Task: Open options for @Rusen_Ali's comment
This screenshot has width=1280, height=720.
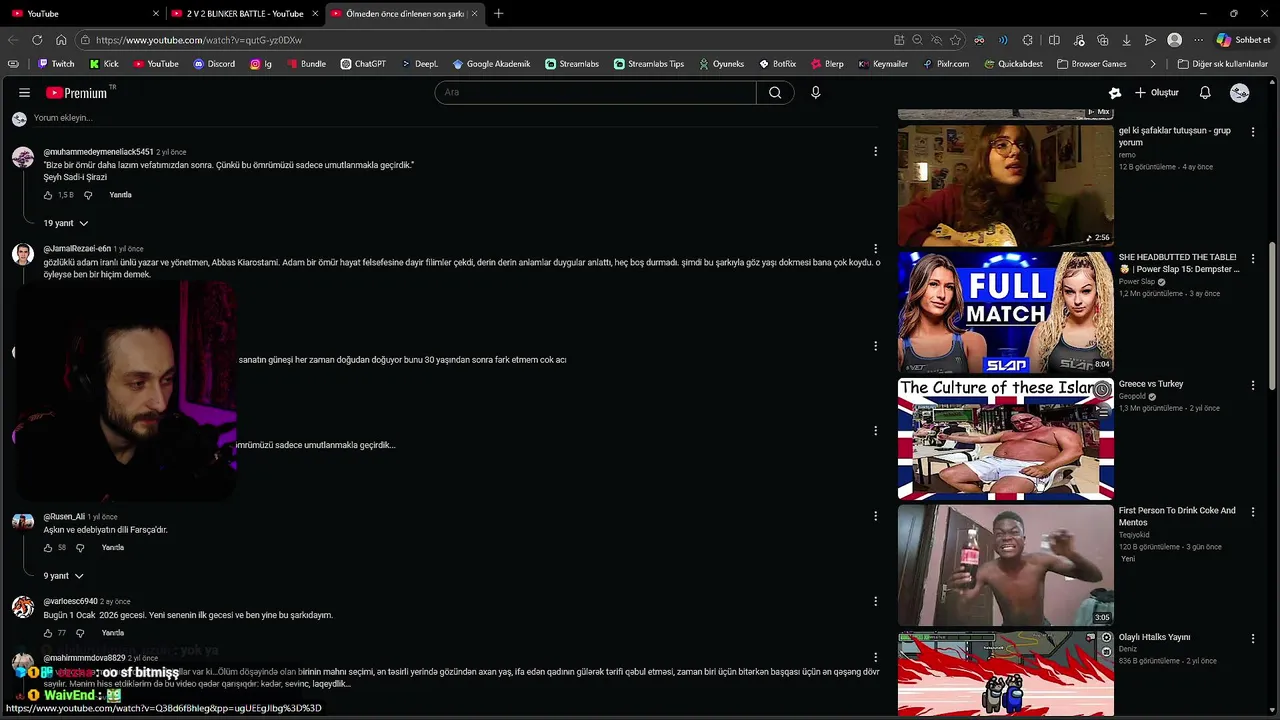Action: [875, 516]
